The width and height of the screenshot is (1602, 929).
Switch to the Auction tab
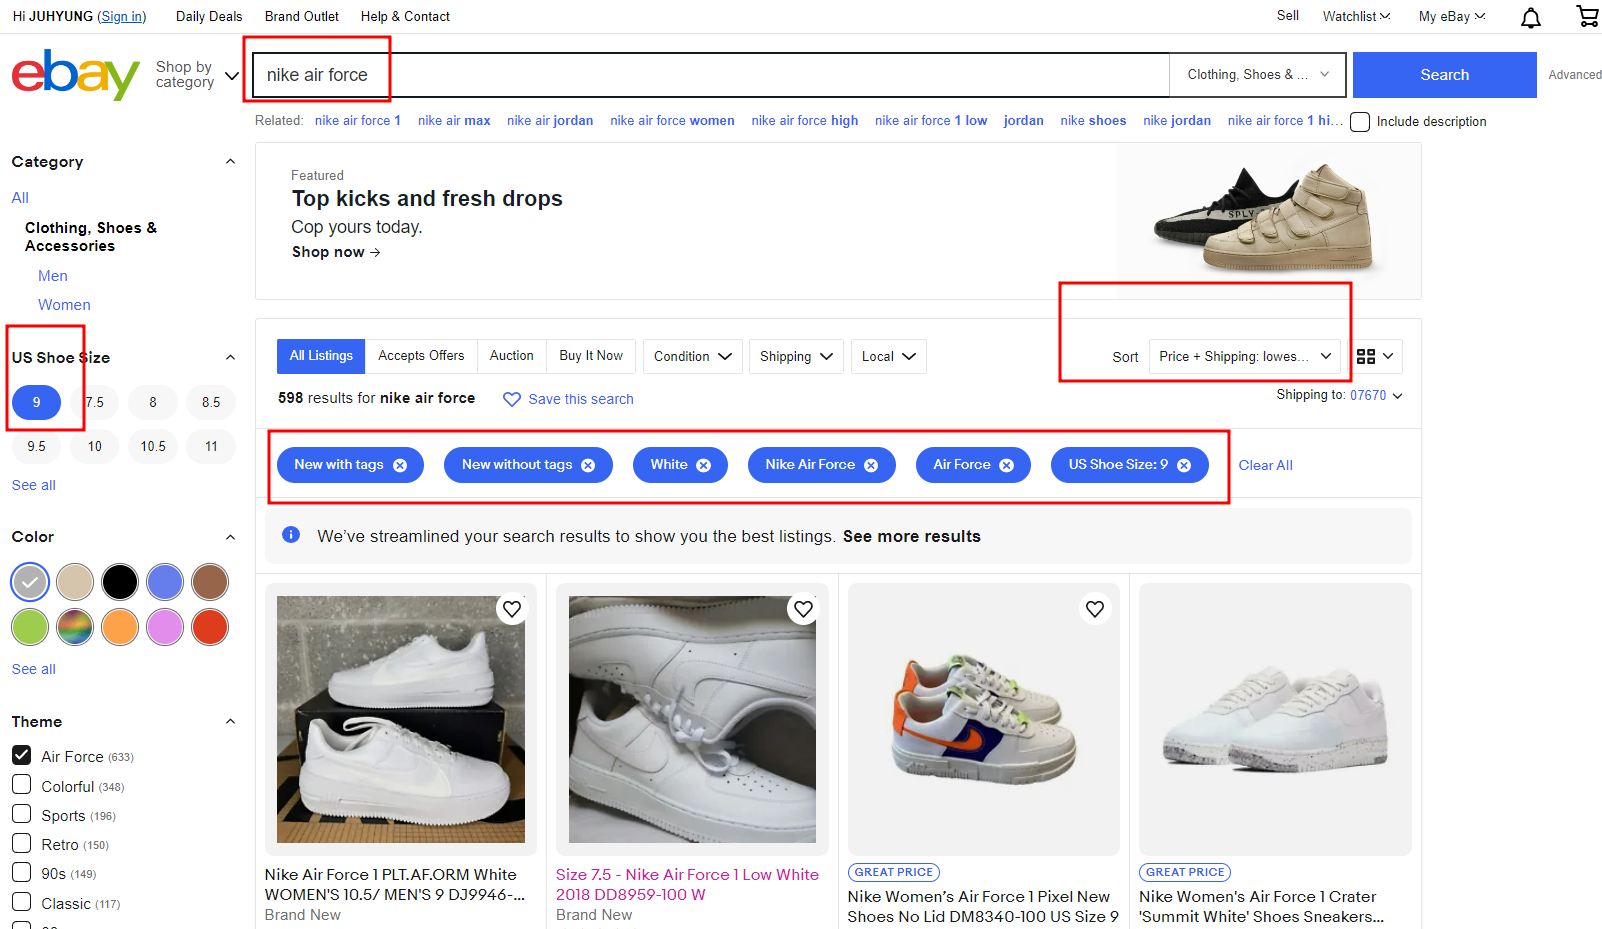(x=512, y=356)
